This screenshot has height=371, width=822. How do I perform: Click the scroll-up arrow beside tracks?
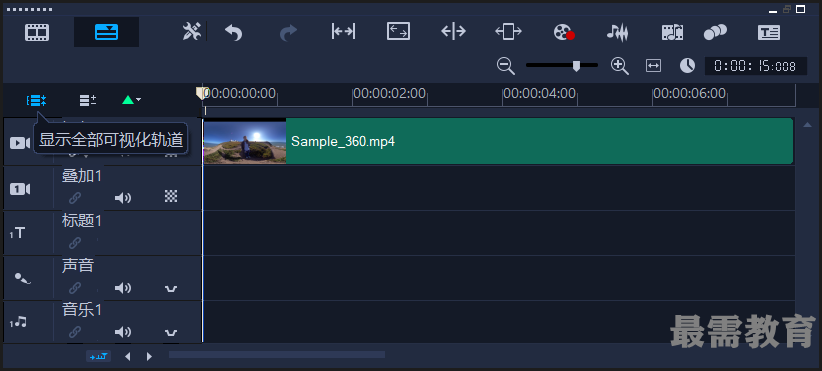point(807,125)
